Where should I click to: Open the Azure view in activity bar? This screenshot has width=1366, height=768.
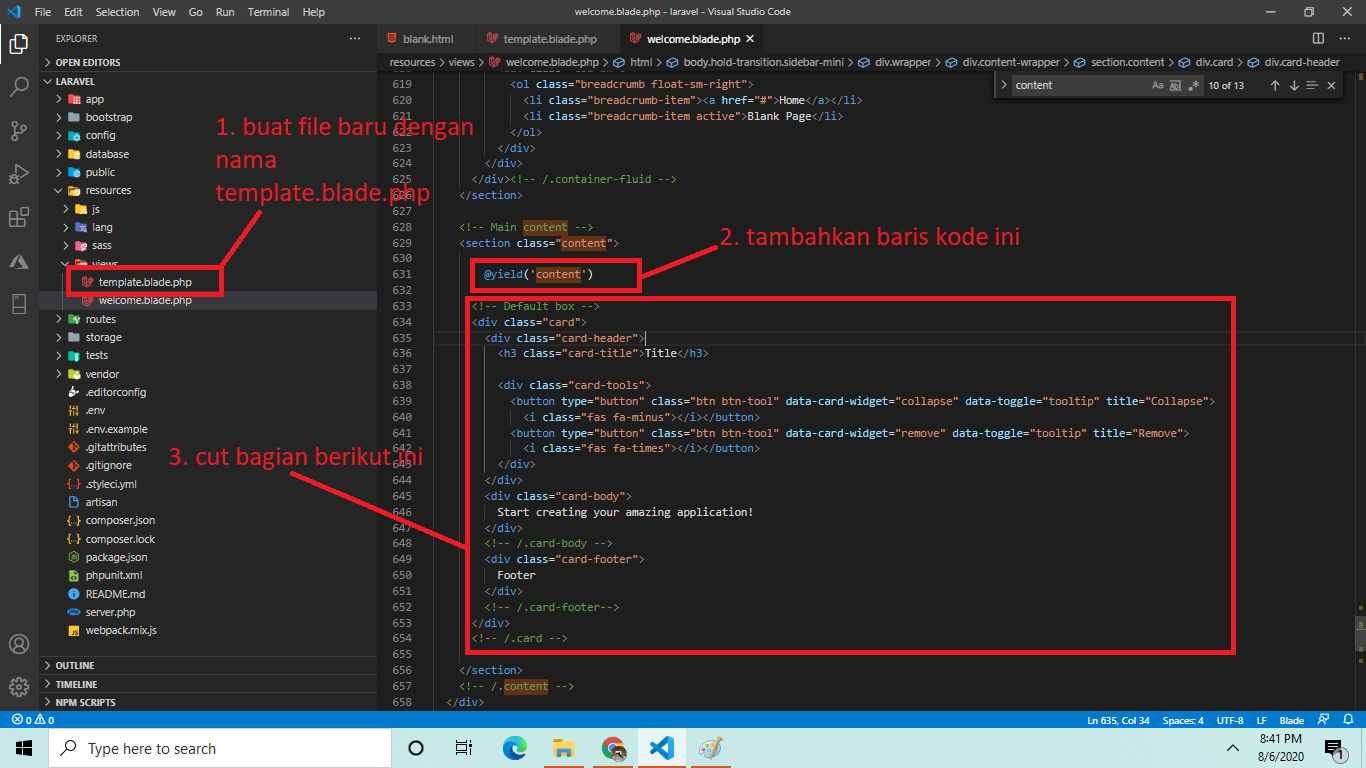pos(19,261)
